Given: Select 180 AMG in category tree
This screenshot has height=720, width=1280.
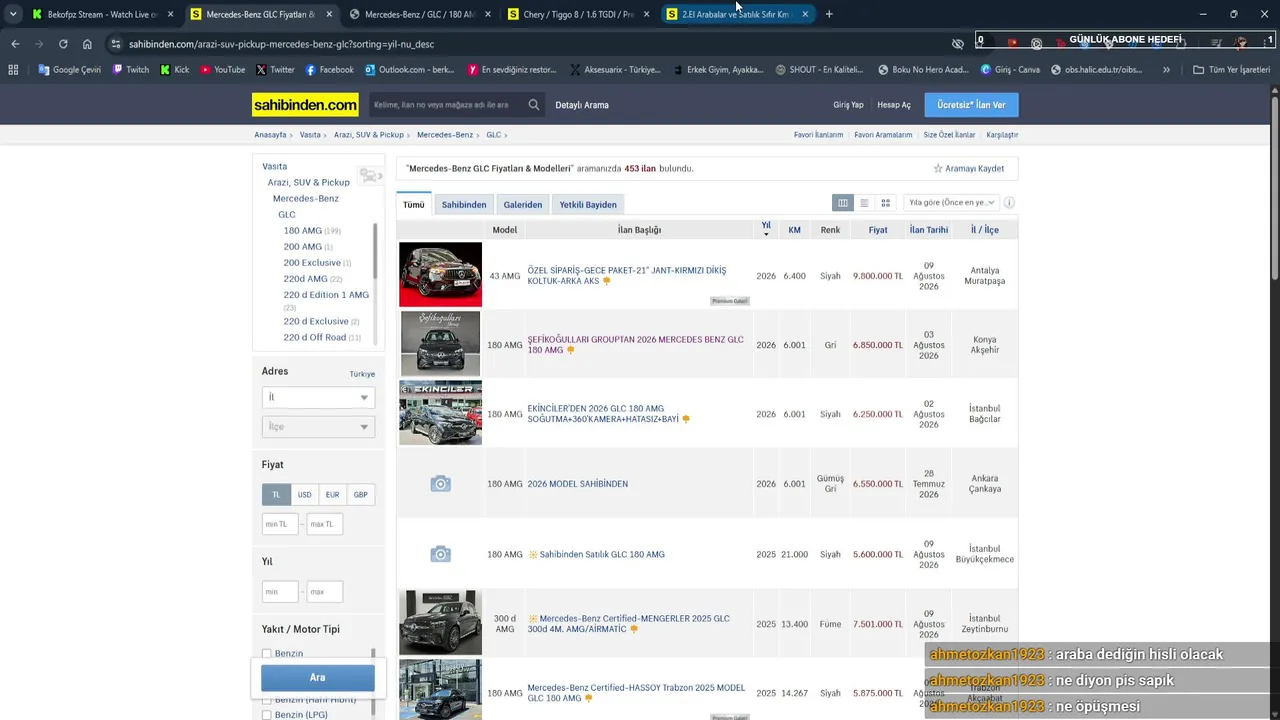Looking at the screenshot, I should click(302, 231).
